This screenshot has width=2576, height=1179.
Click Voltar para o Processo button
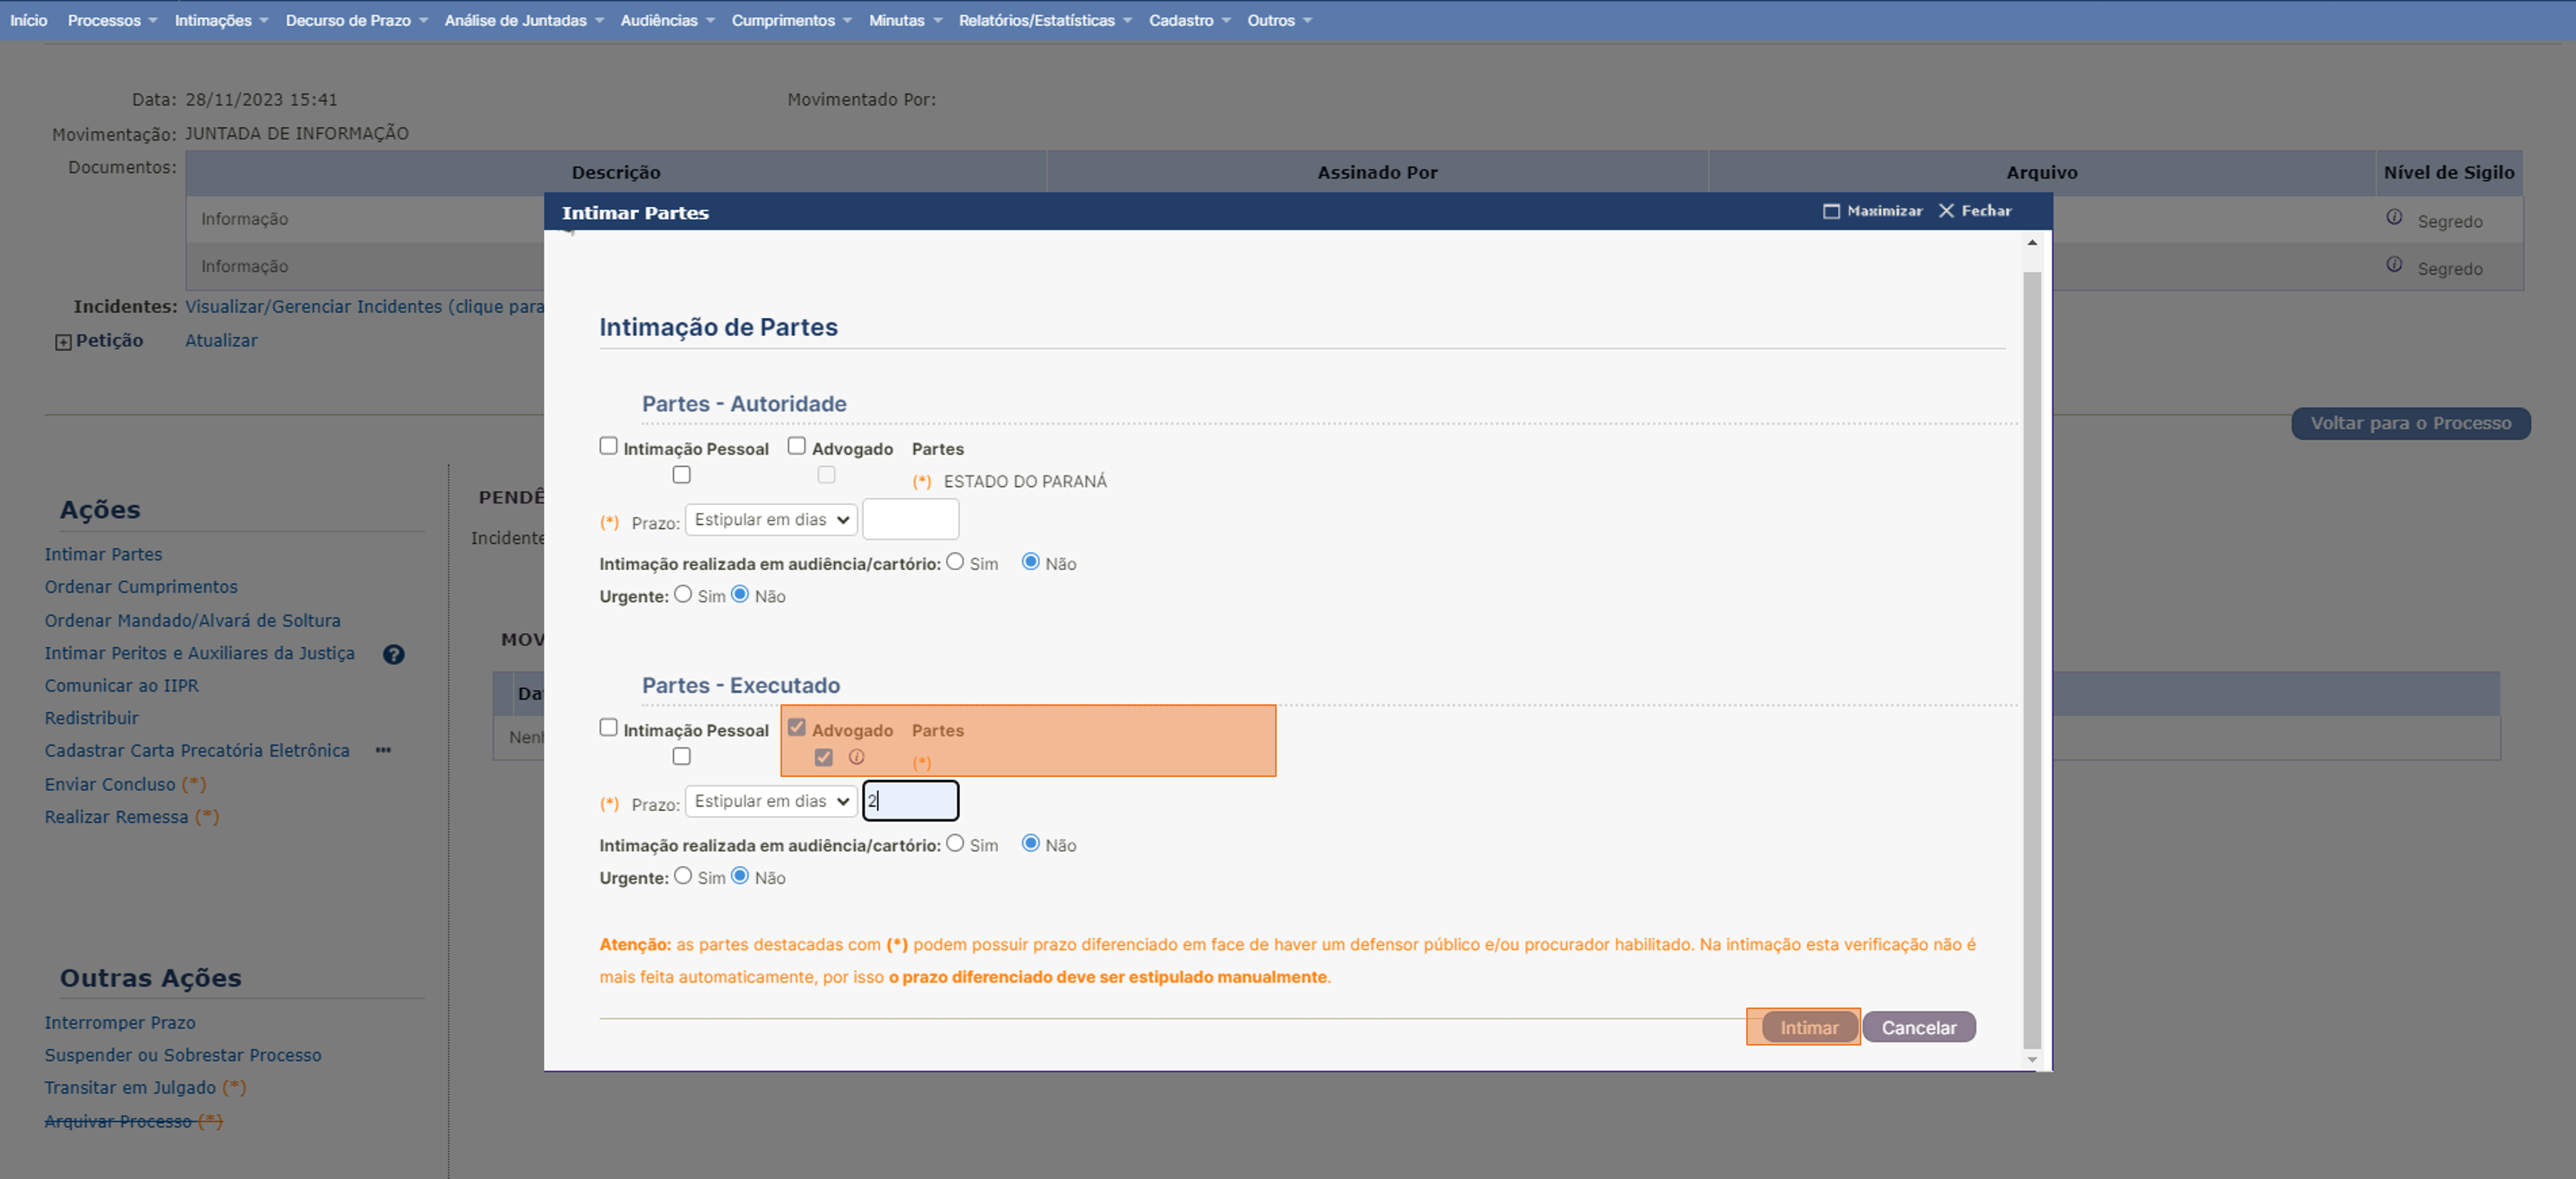pyautogui.click(x=2410, y=423)
